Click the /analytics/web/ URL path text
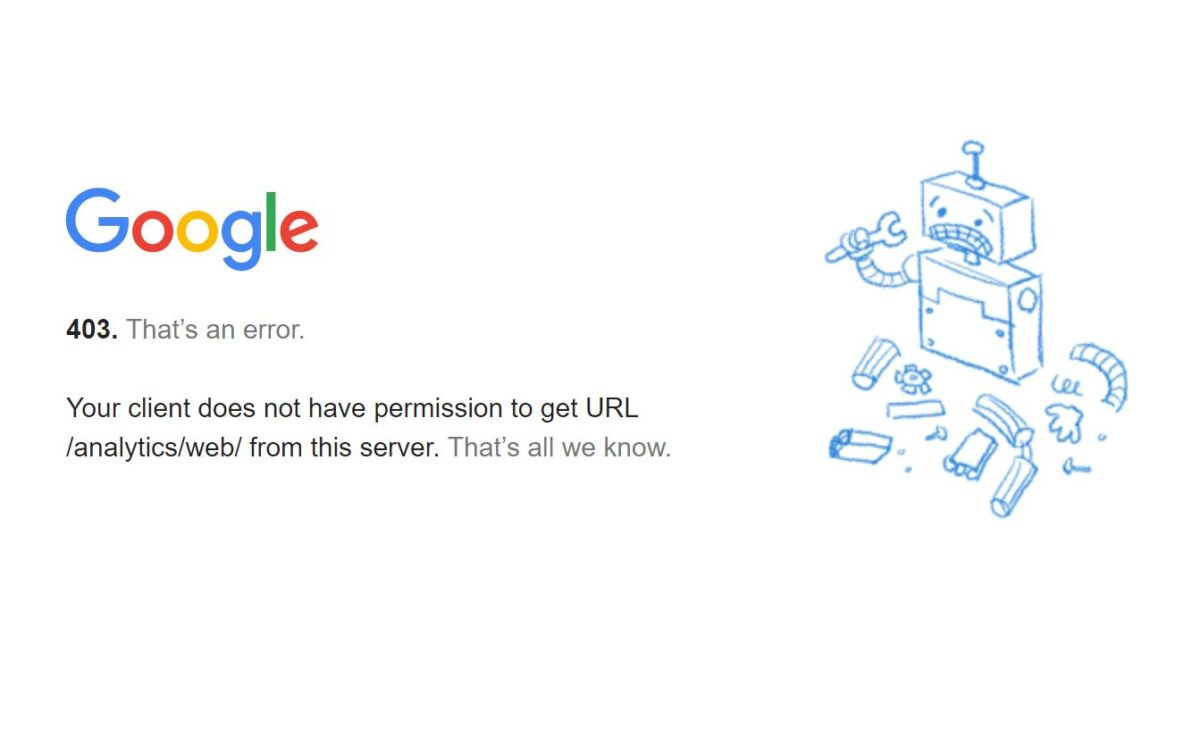 pos(154,448)
